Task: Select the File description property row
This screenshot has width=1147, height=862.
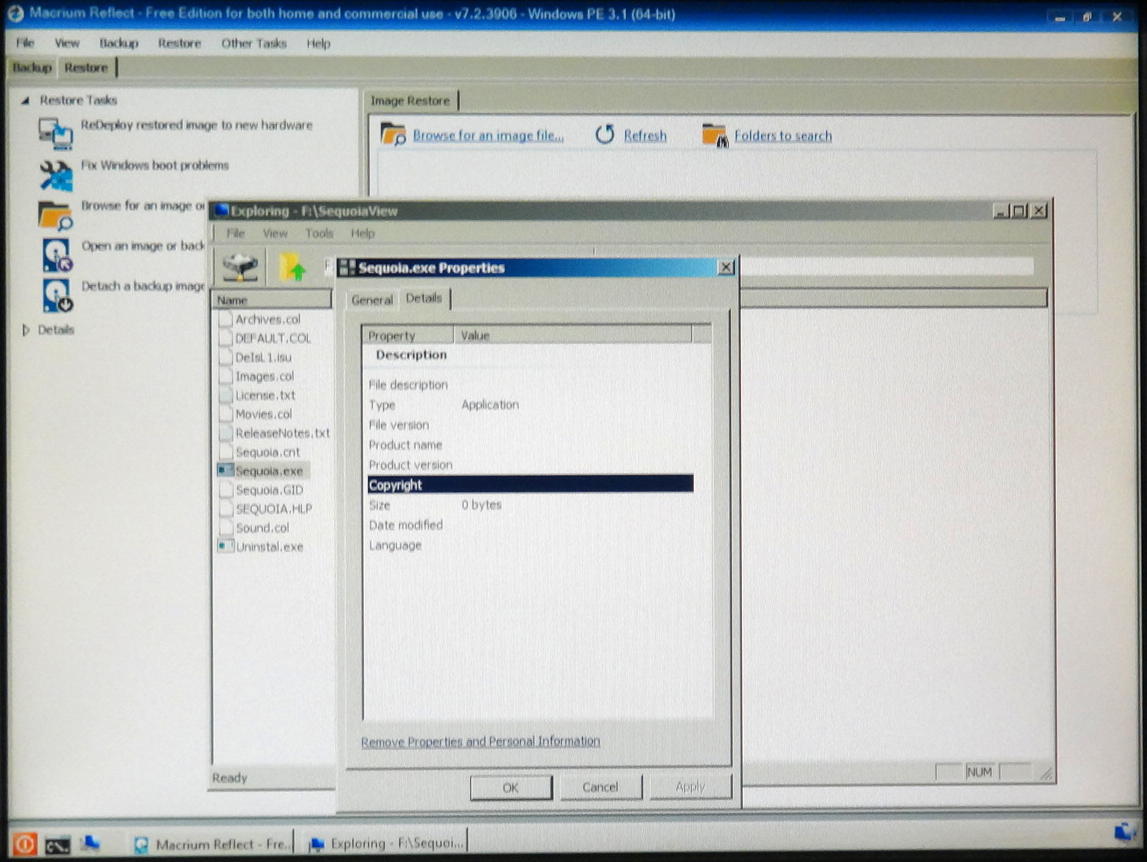Action: (x=530, y=384)
